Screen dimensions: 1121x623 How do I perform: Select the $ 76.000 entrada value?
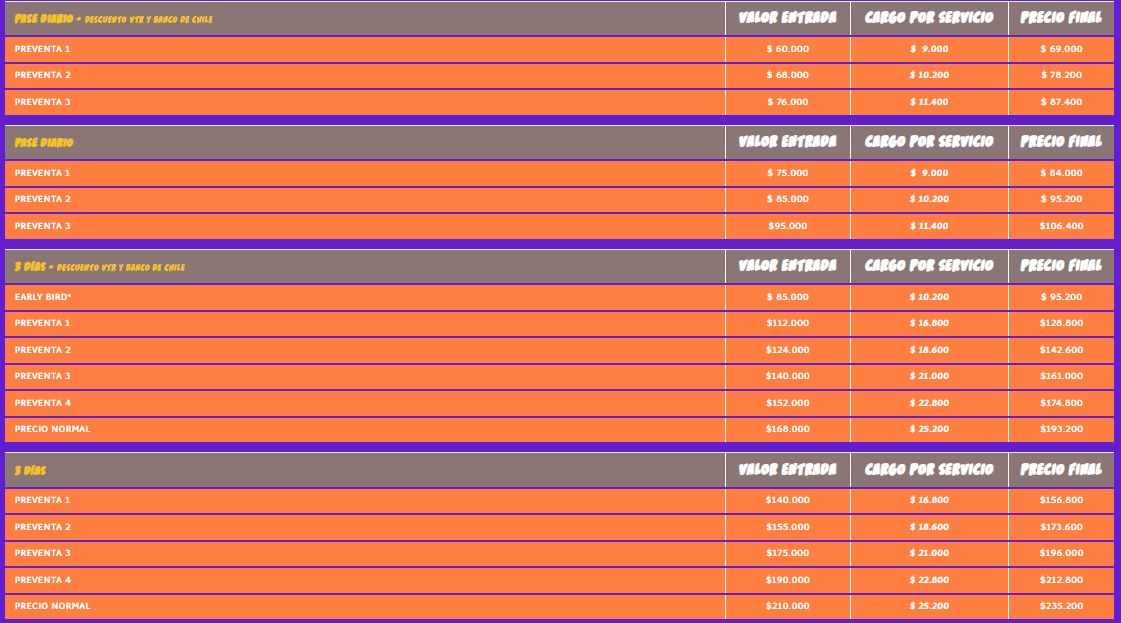[787, 102]
